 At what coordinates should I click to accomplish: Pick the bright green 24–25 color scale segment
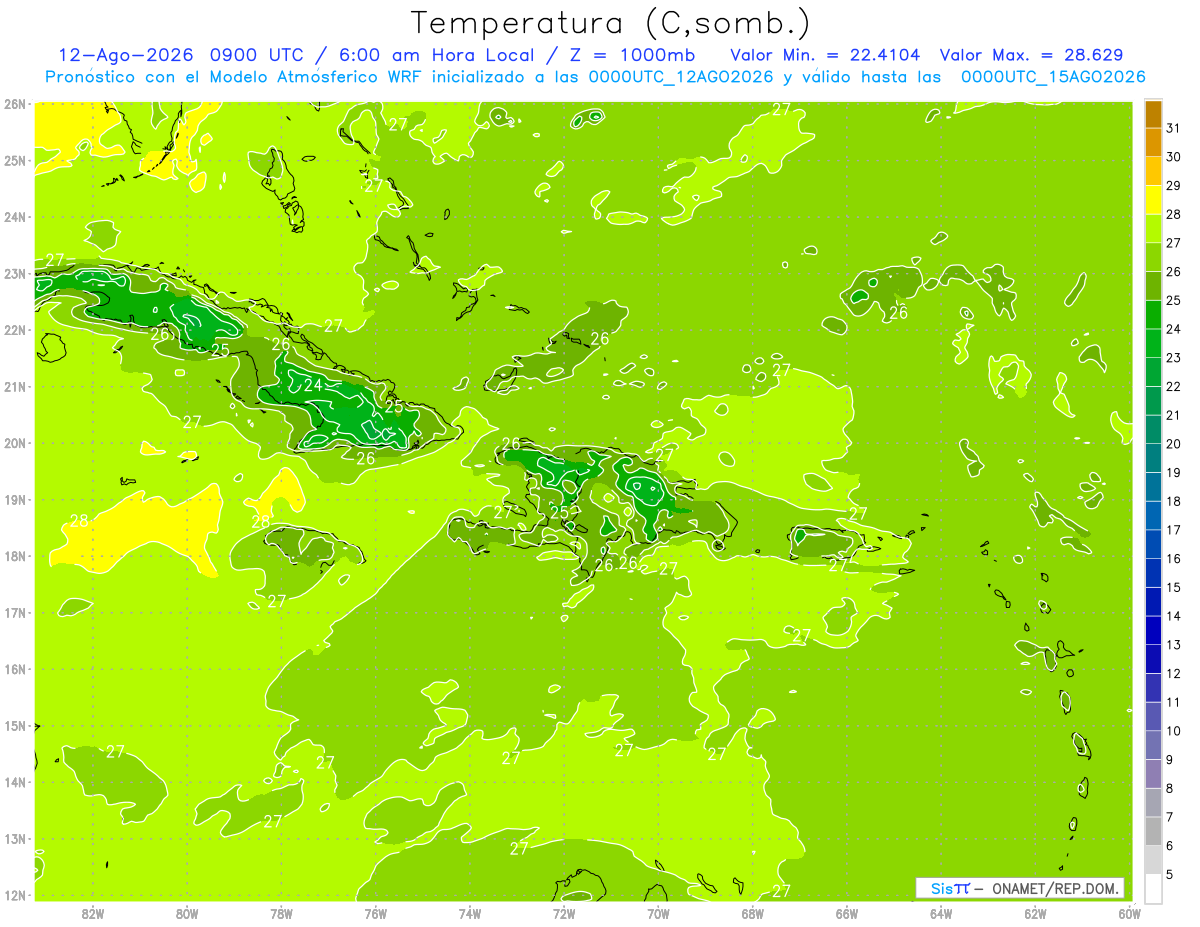point(1153,315)
